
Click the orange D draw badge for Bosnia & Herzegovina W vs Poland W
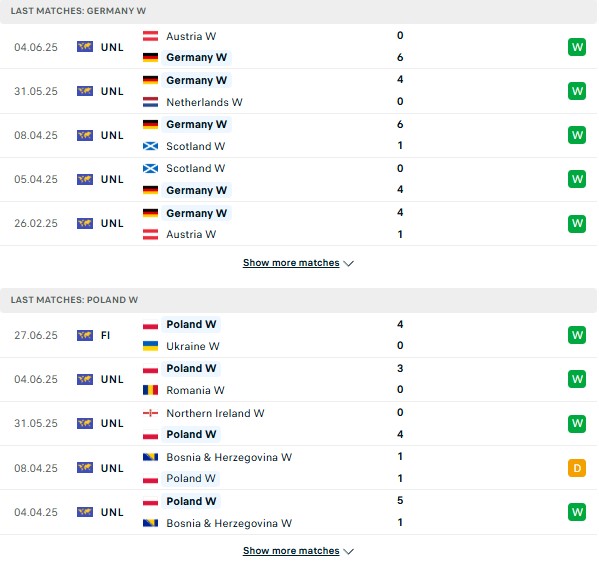pos(576,468)
